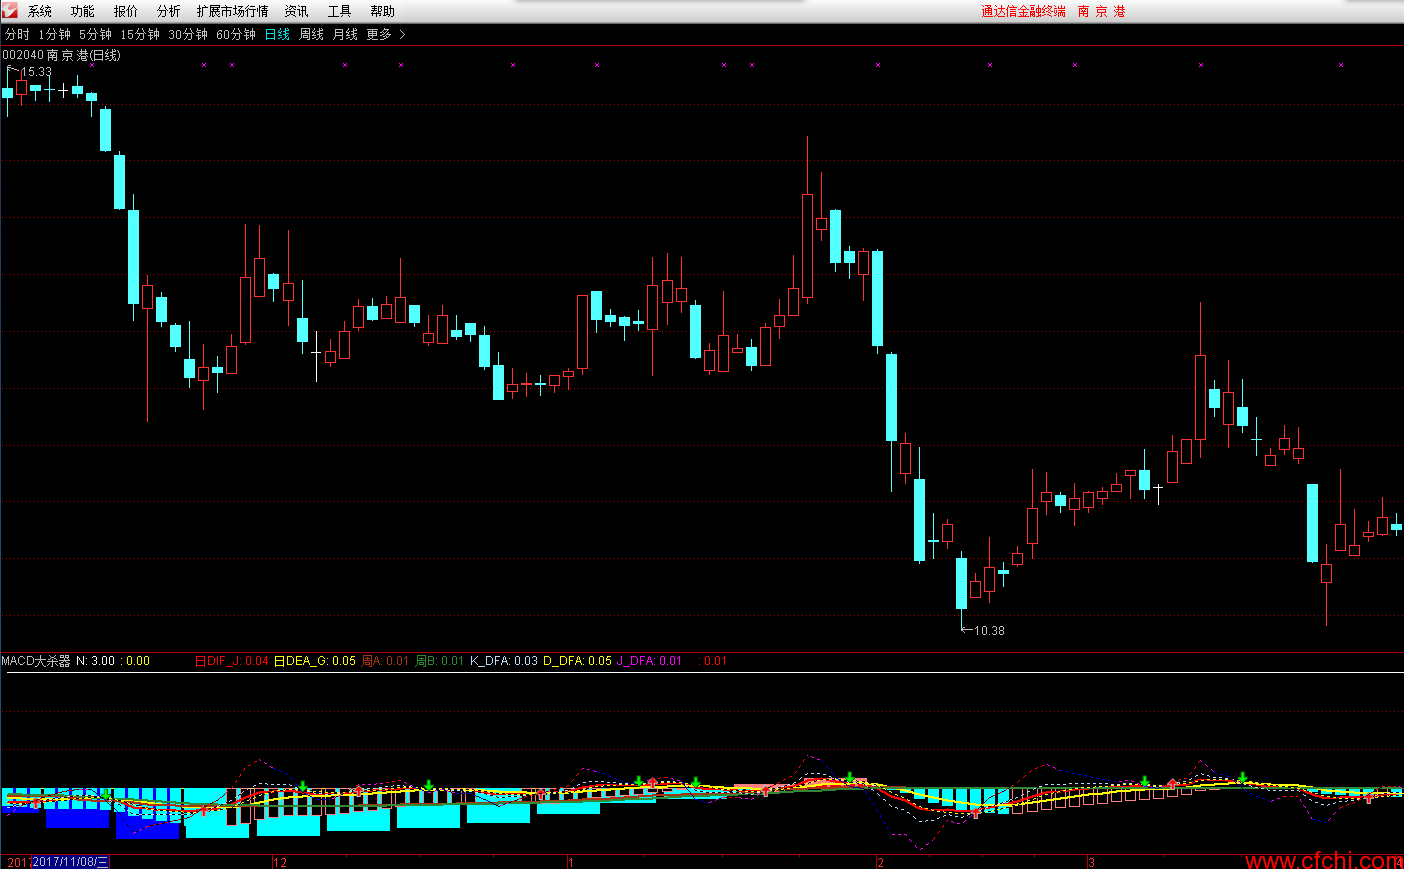The height and width of the screenshot is (869, 1404).
Task: Switch to the 分时 chart period
Action: (x=17, y=34)
